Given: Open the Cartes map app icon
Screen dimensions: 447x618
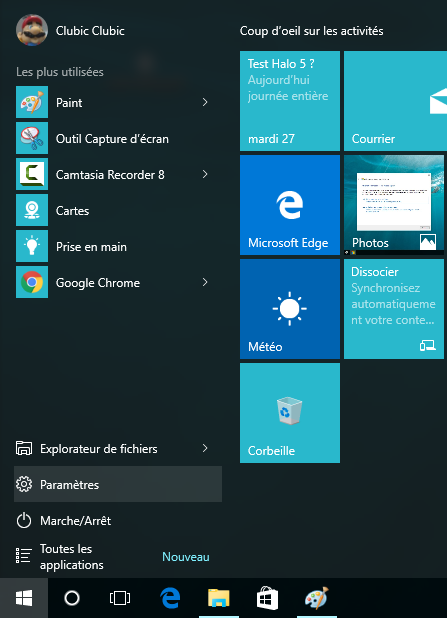Looking at the screenshot, I should pos(32,210).
